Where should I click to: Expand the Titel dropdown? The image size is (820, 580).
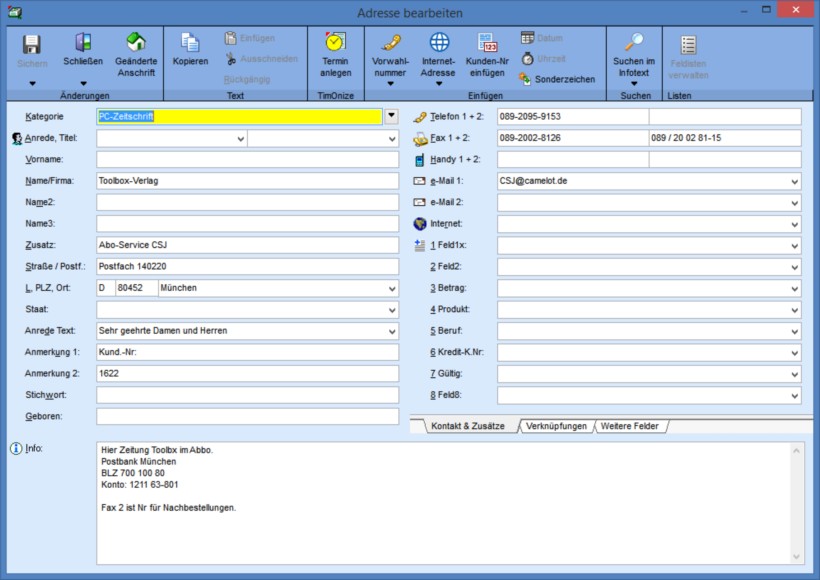(392, 139)
